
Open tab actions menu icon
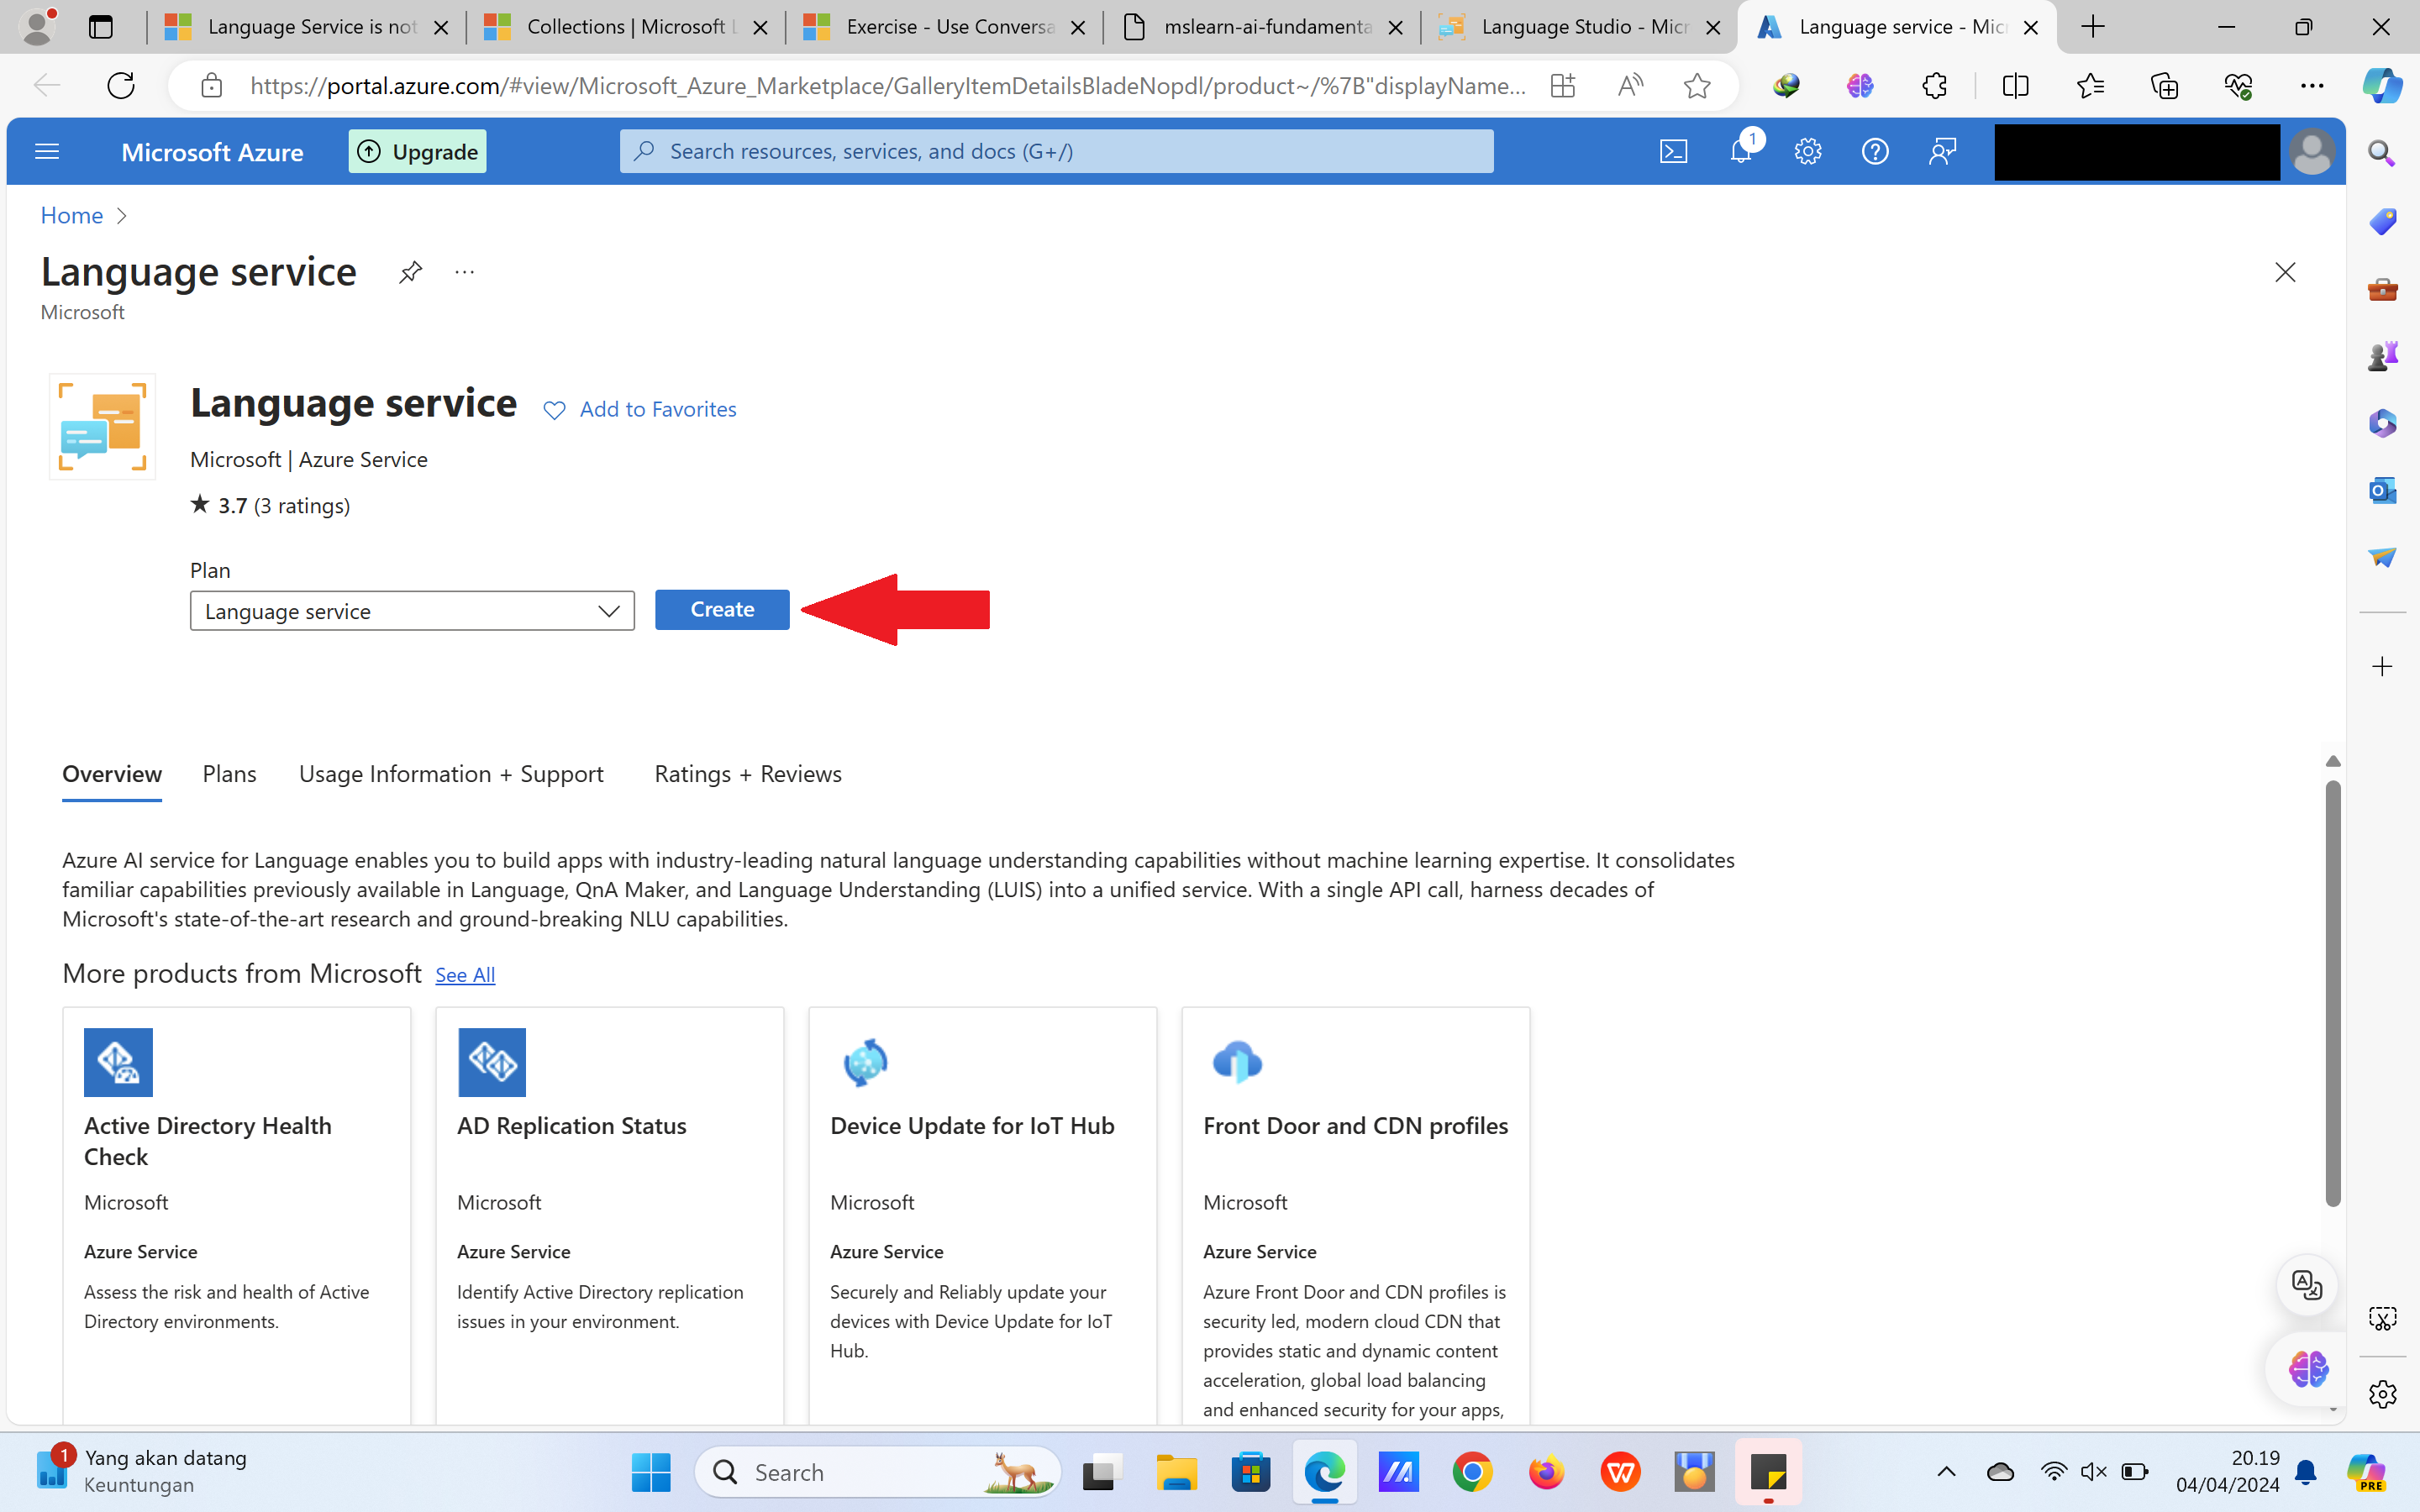coord(101,27)
